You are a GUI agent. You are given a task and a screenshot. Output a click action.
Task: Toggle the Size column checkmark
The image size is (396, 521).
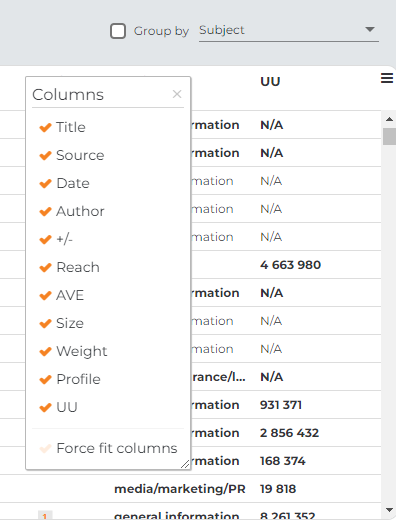(61, 323)
